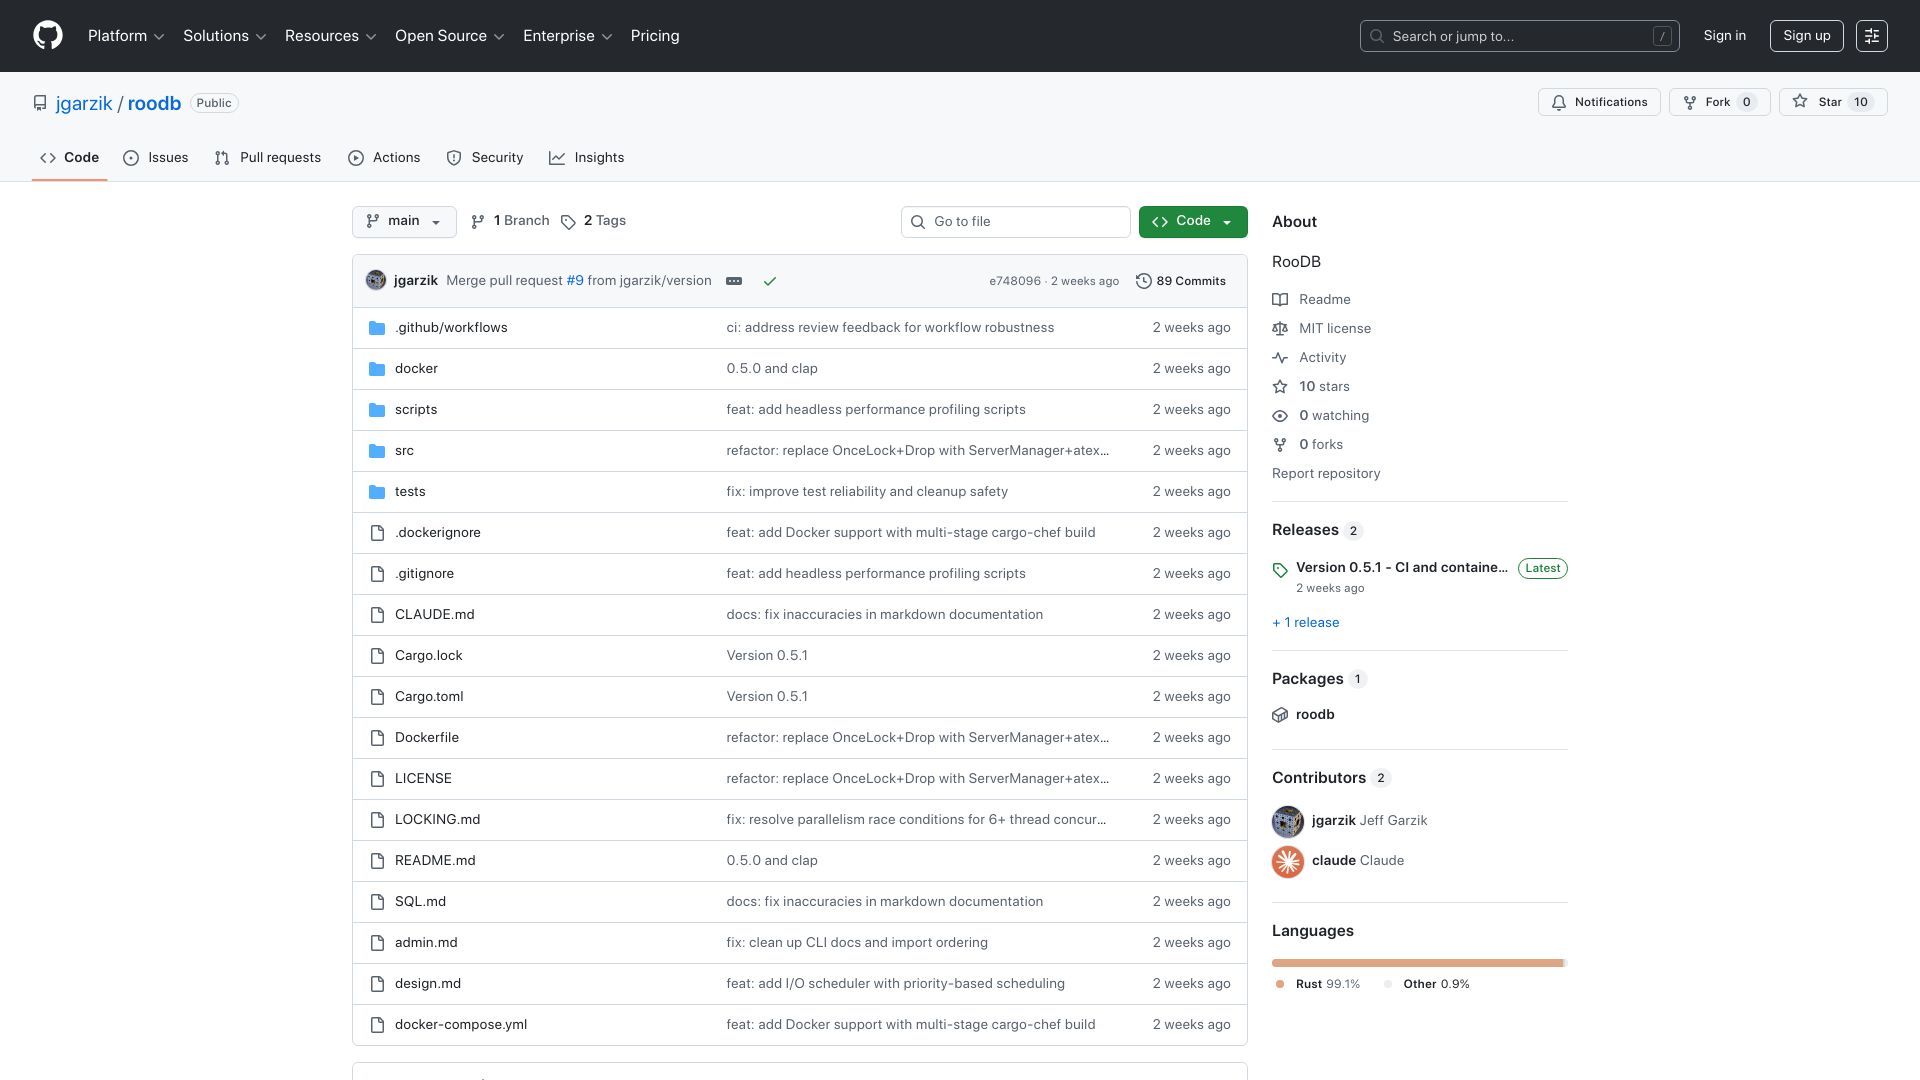Click the folder icon next to src
Viewport: 1920px width, 1080px height.
[377, 451]
